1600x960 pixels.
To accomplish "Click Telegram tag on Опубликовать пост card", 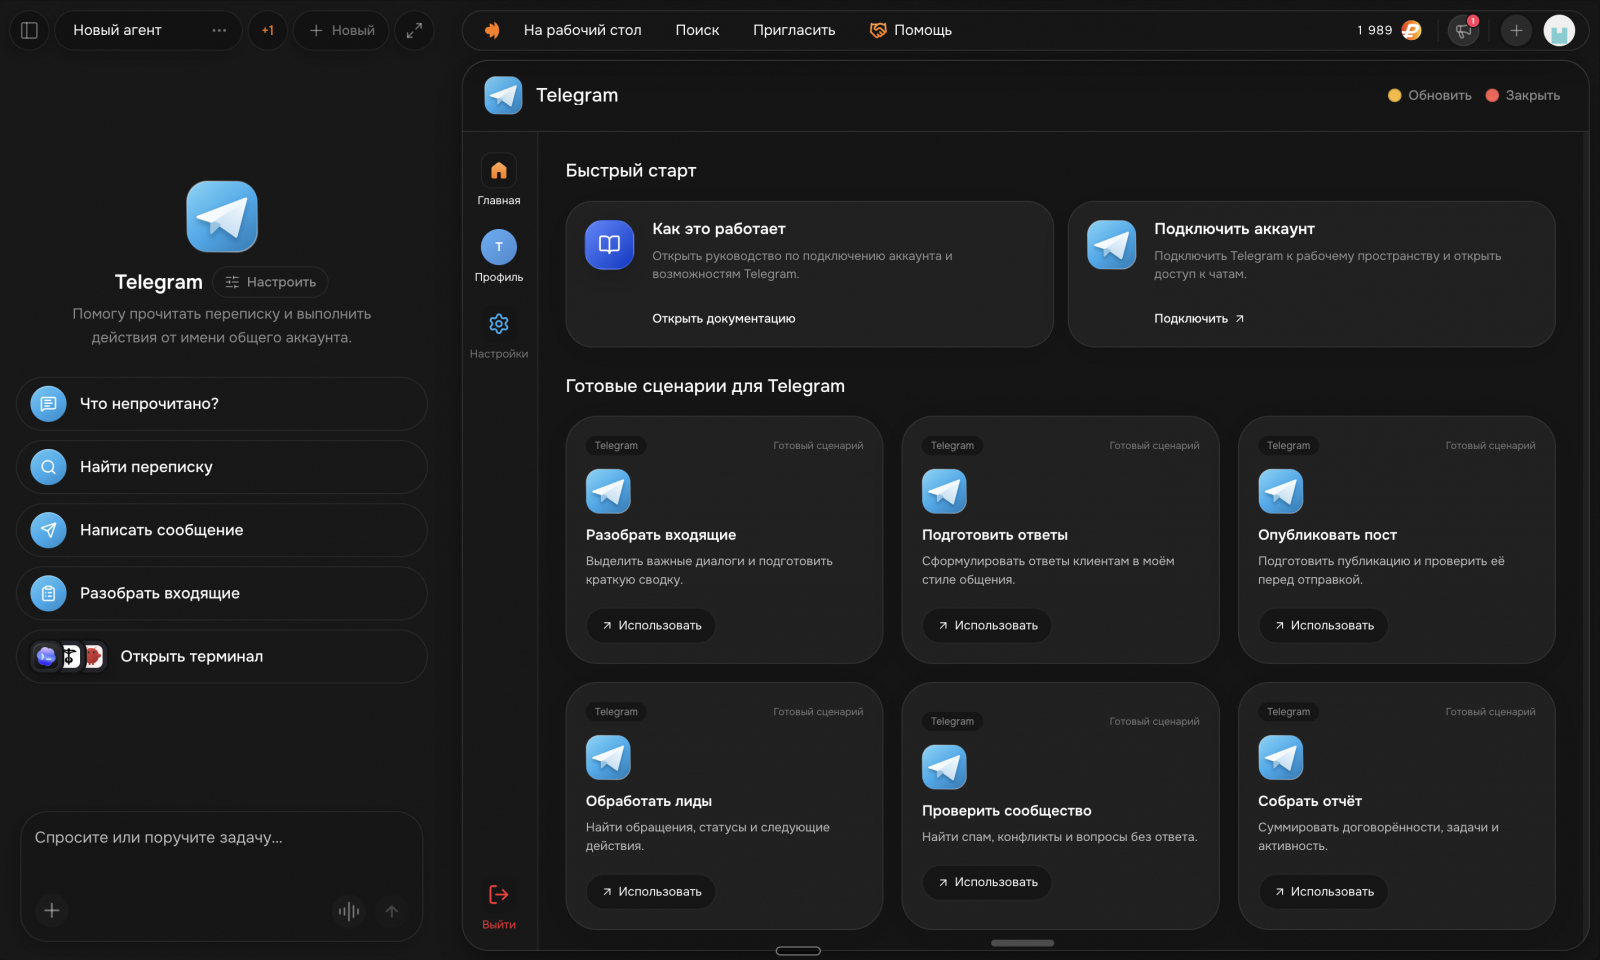I will click(1288, 446).
